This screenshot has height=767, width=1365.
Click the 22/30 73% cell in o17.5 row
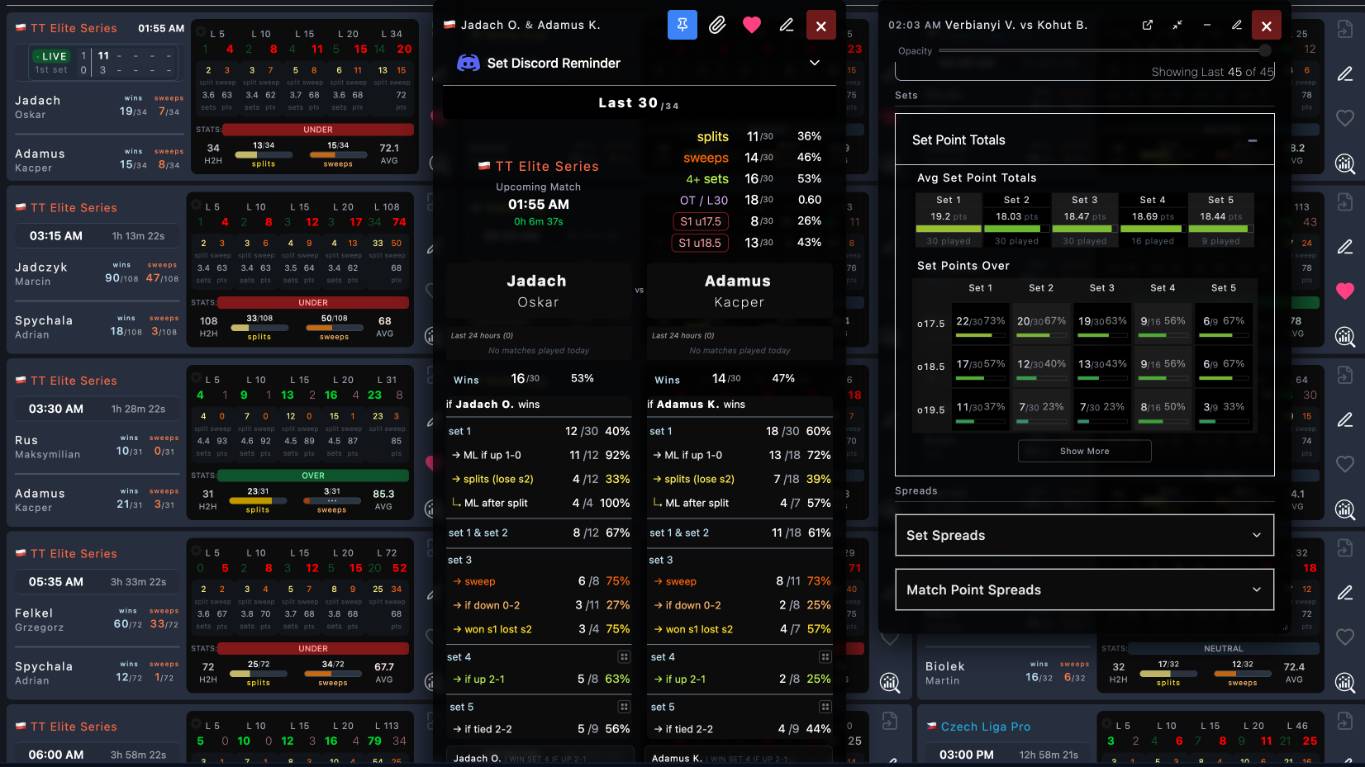tap(980, 324)
